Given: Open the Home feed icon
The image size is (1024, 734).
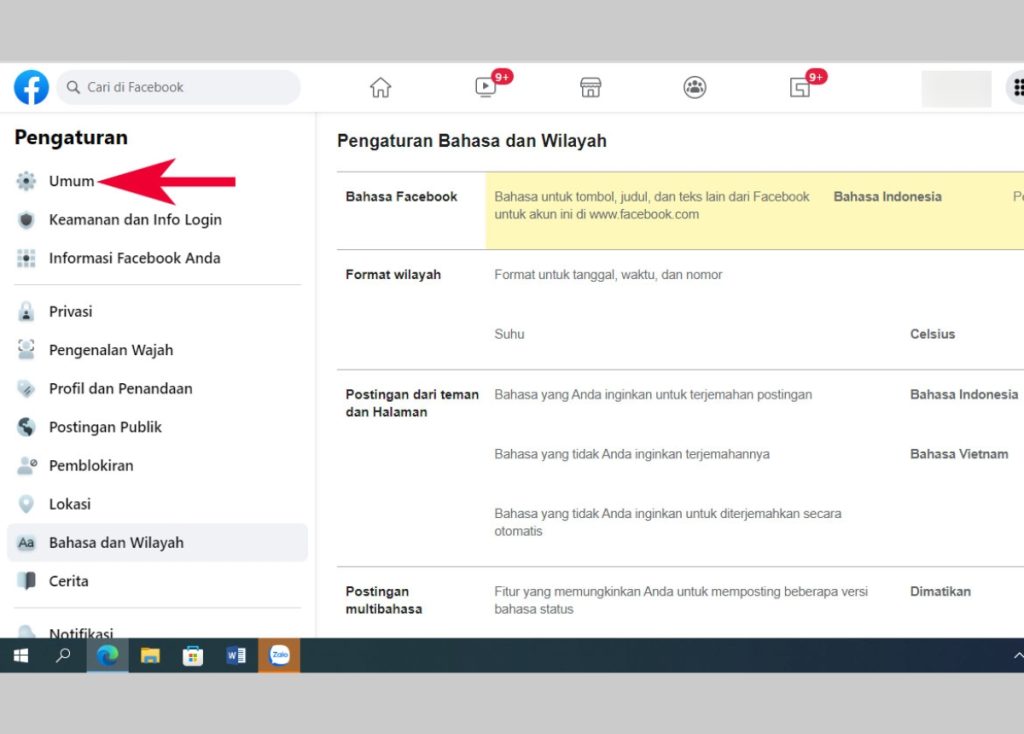Looking at the screenshot, I should (x=380, y=87).
